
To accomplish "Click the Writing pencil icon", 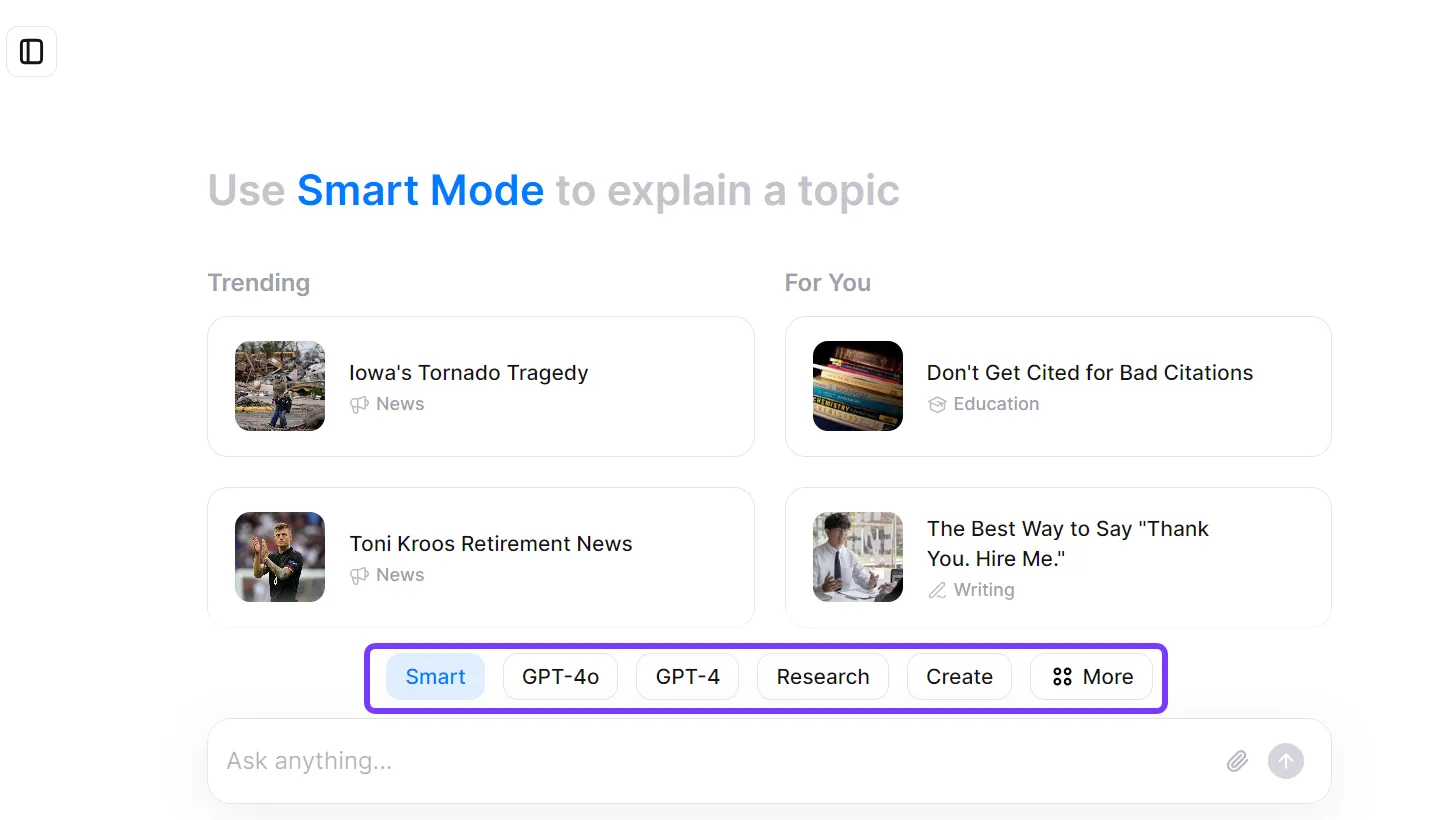I will tap(937, 590).
